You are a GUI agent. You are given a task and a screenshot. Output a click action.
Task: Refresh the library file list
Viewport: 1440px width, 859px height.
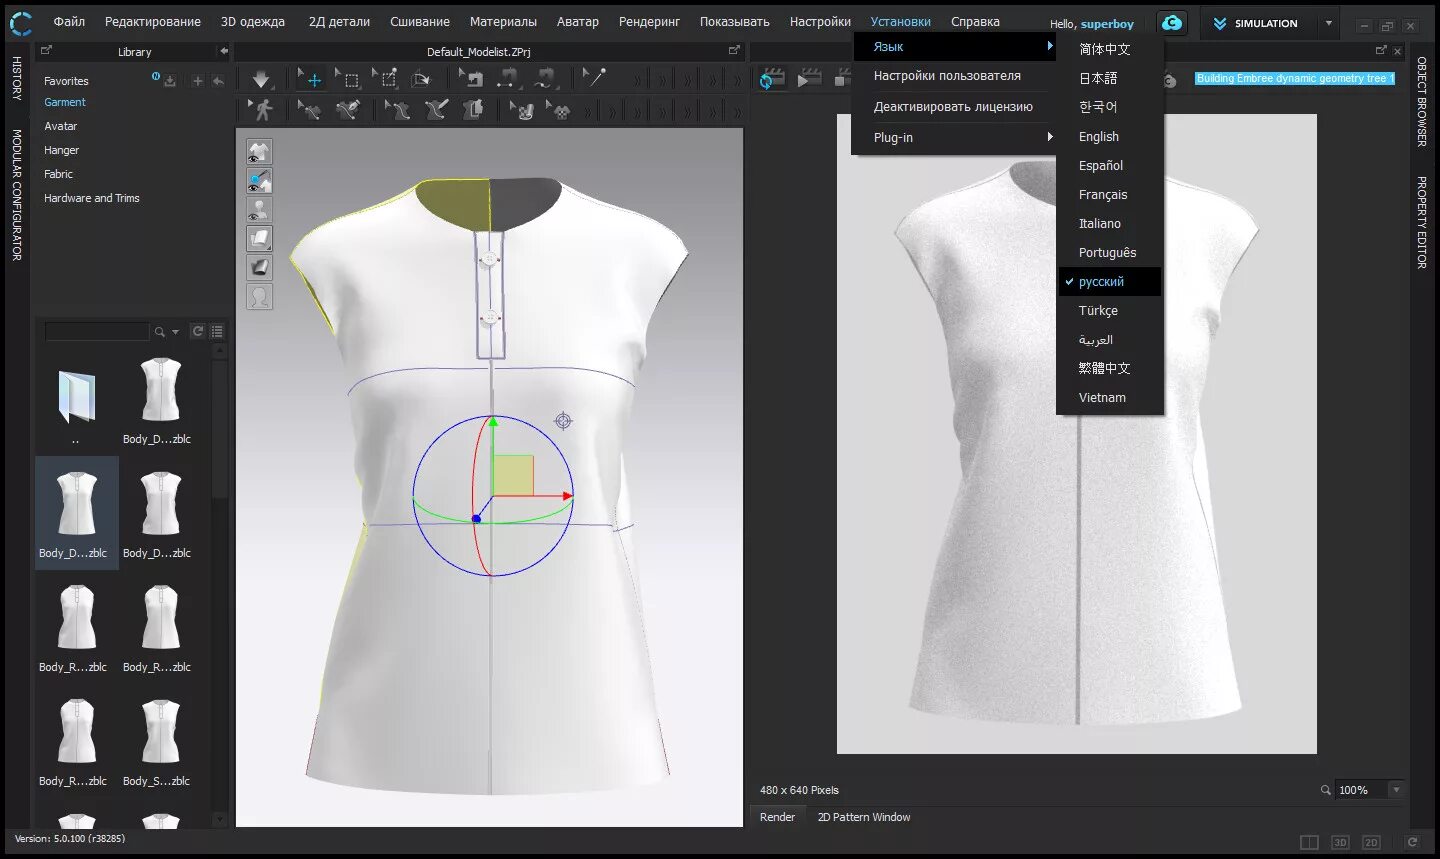198,331
